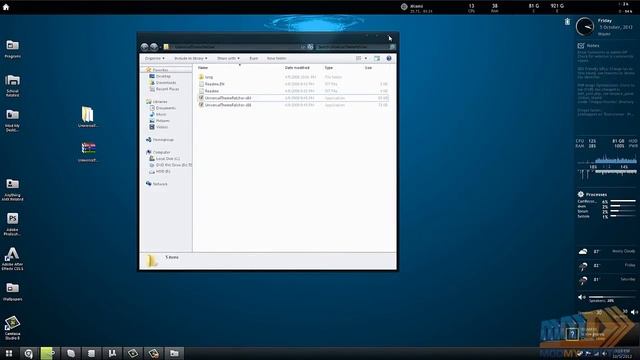Open the view options dropdown arrow

click(366, 58)
